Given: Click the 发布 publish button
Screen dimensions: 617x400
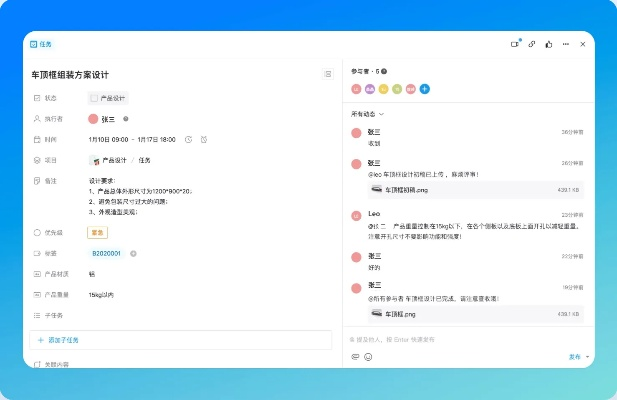Looking at the screenshot, I should [574, 357].
